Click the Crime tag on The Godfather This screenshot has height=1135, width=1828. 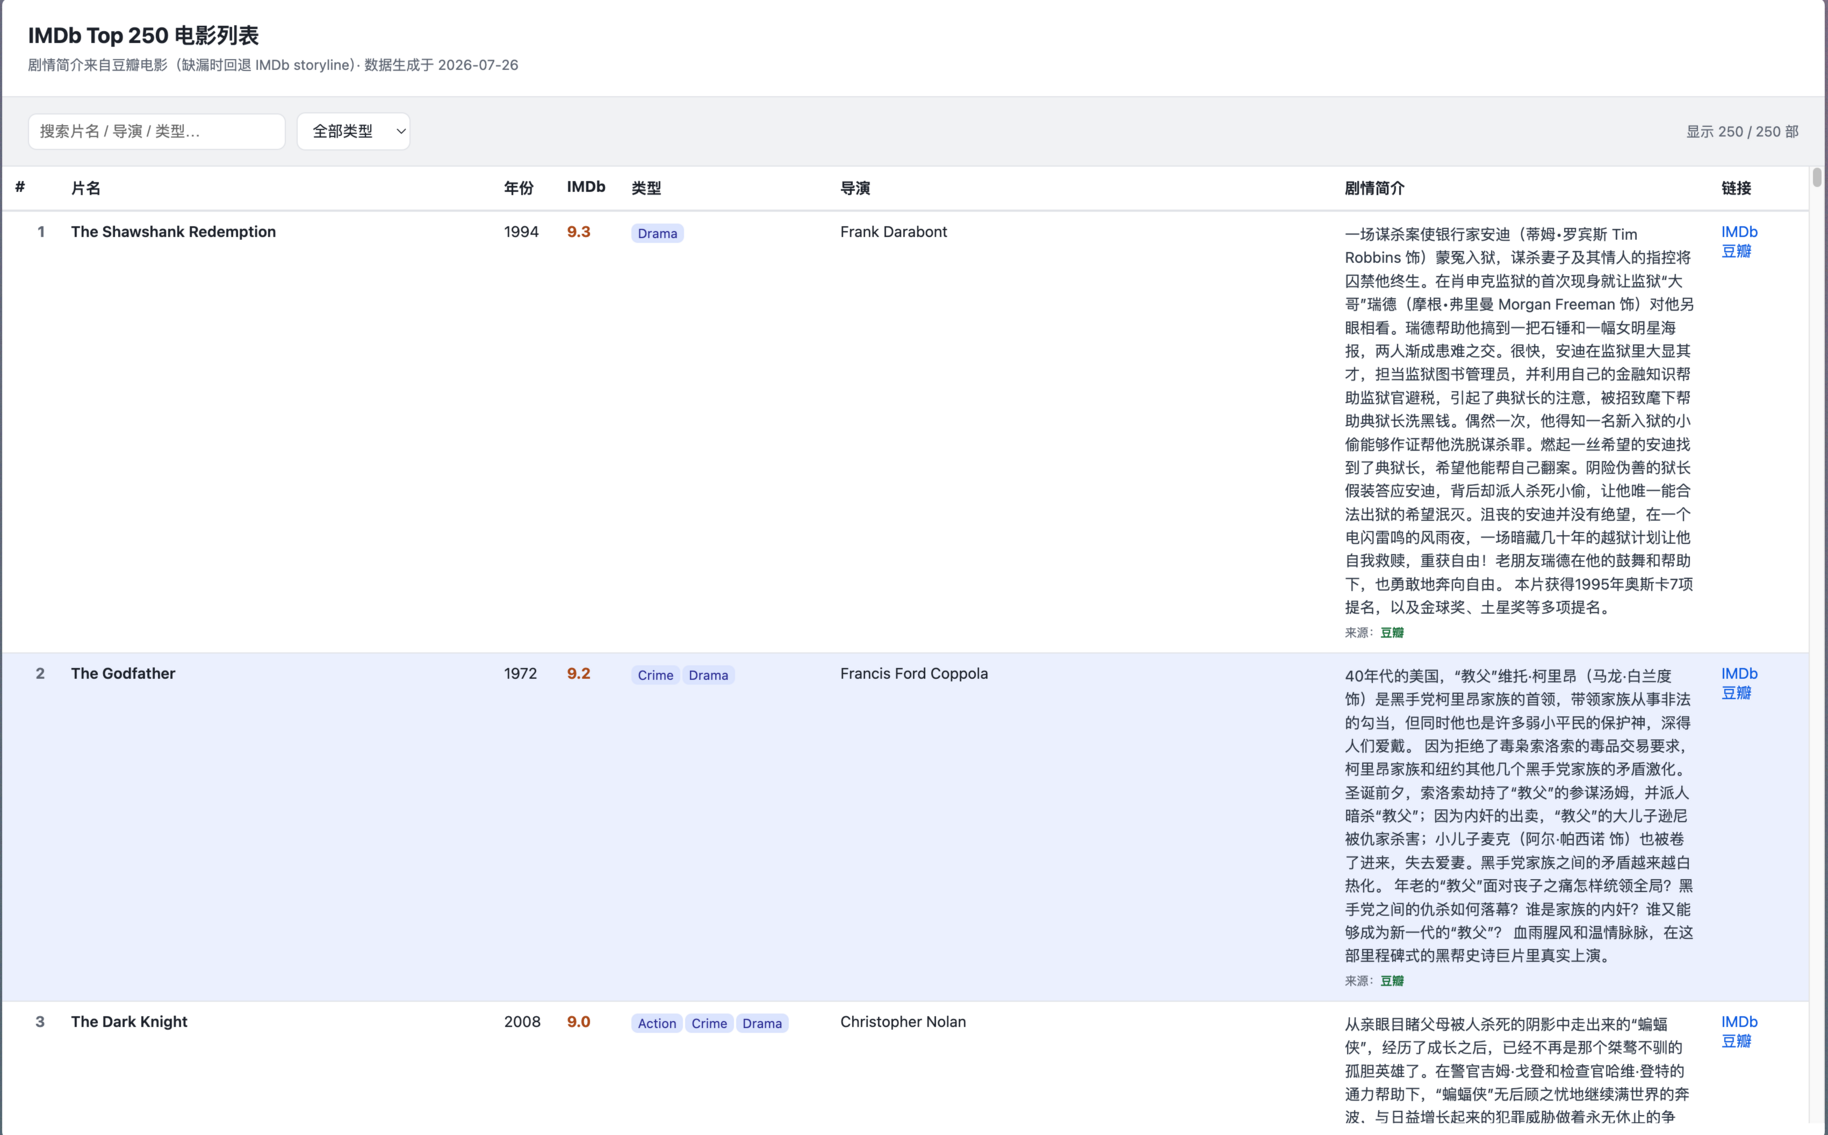(x=655, y=675)
